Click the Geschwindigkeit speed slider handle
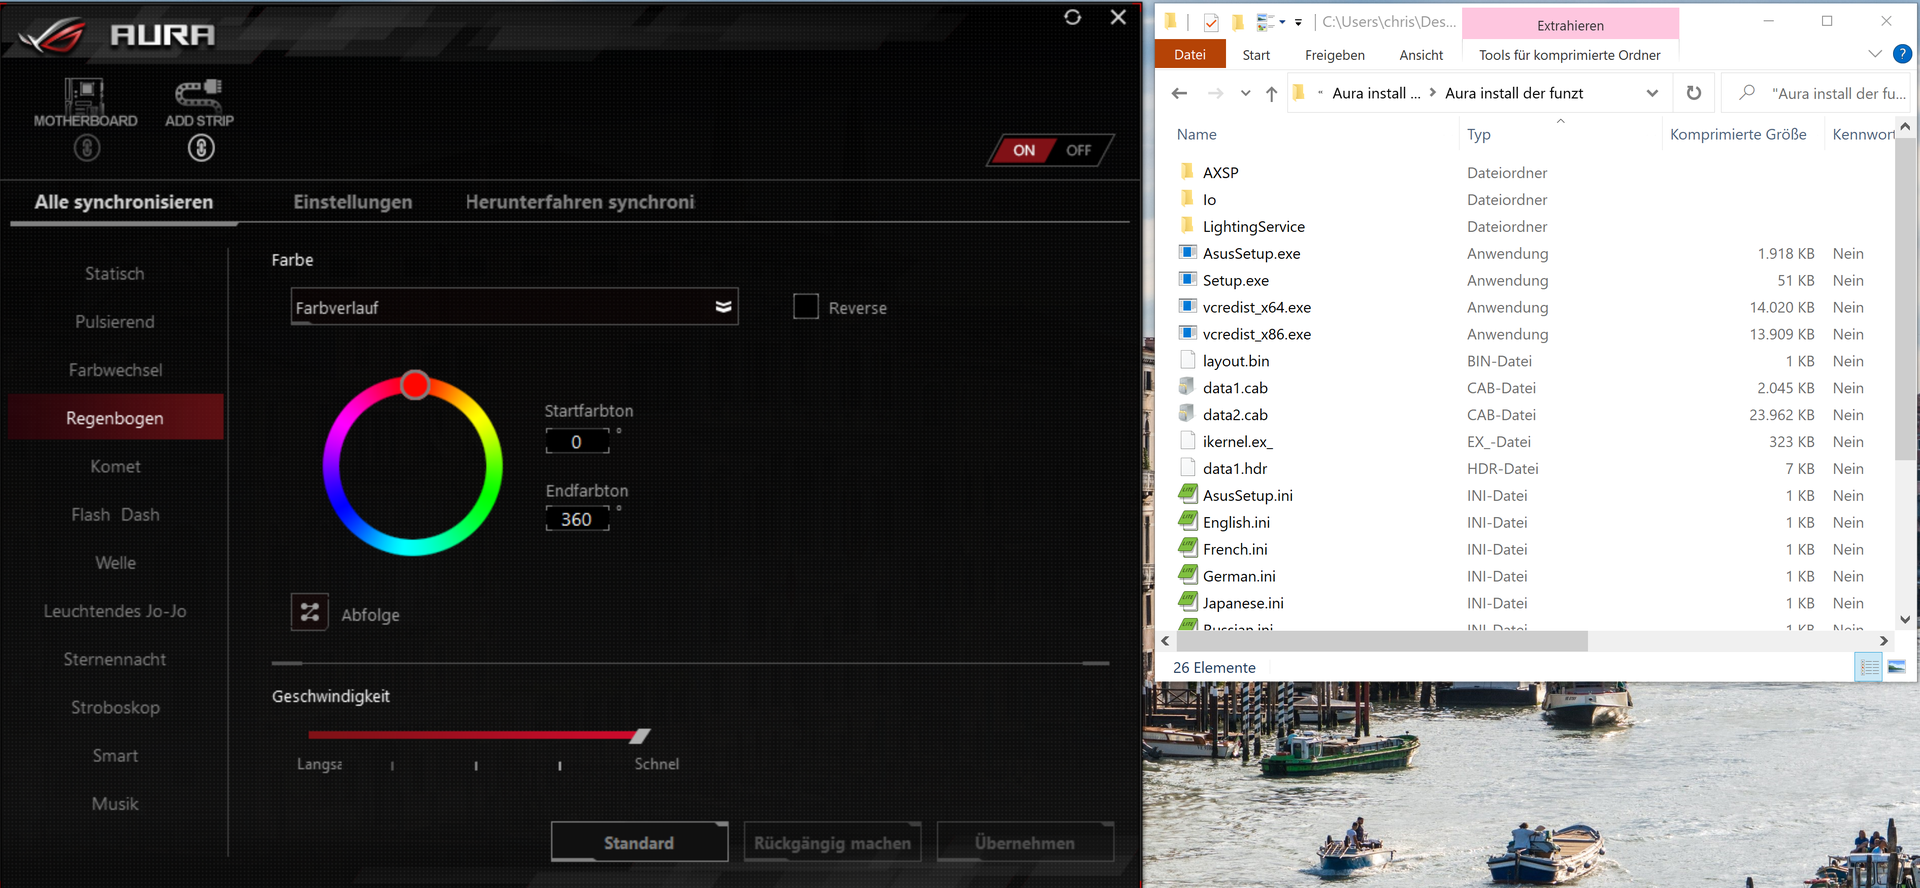The width and height of the screenshot is (1920, 888). 640,736
